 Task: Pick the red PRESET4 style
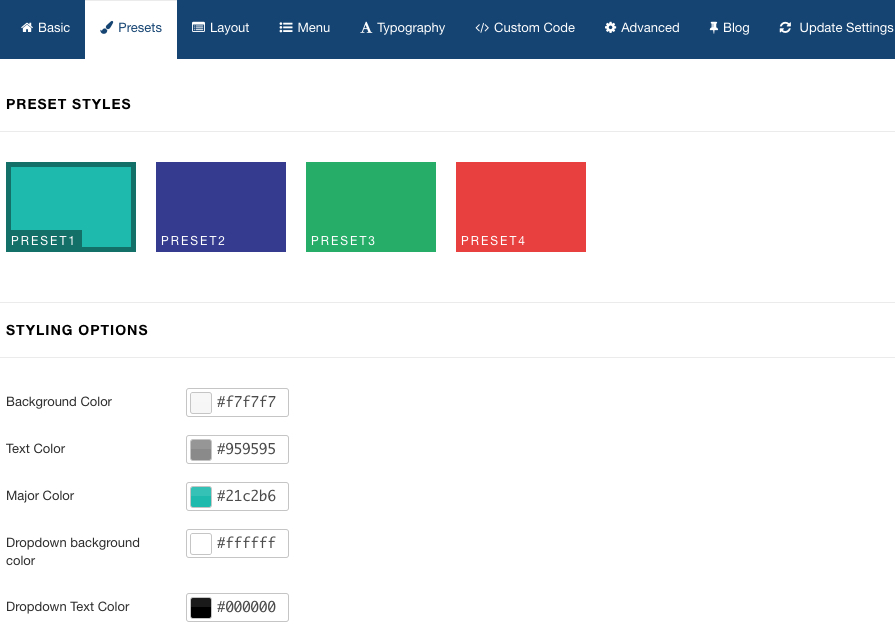pyautogui.click(x=521, y=206)
